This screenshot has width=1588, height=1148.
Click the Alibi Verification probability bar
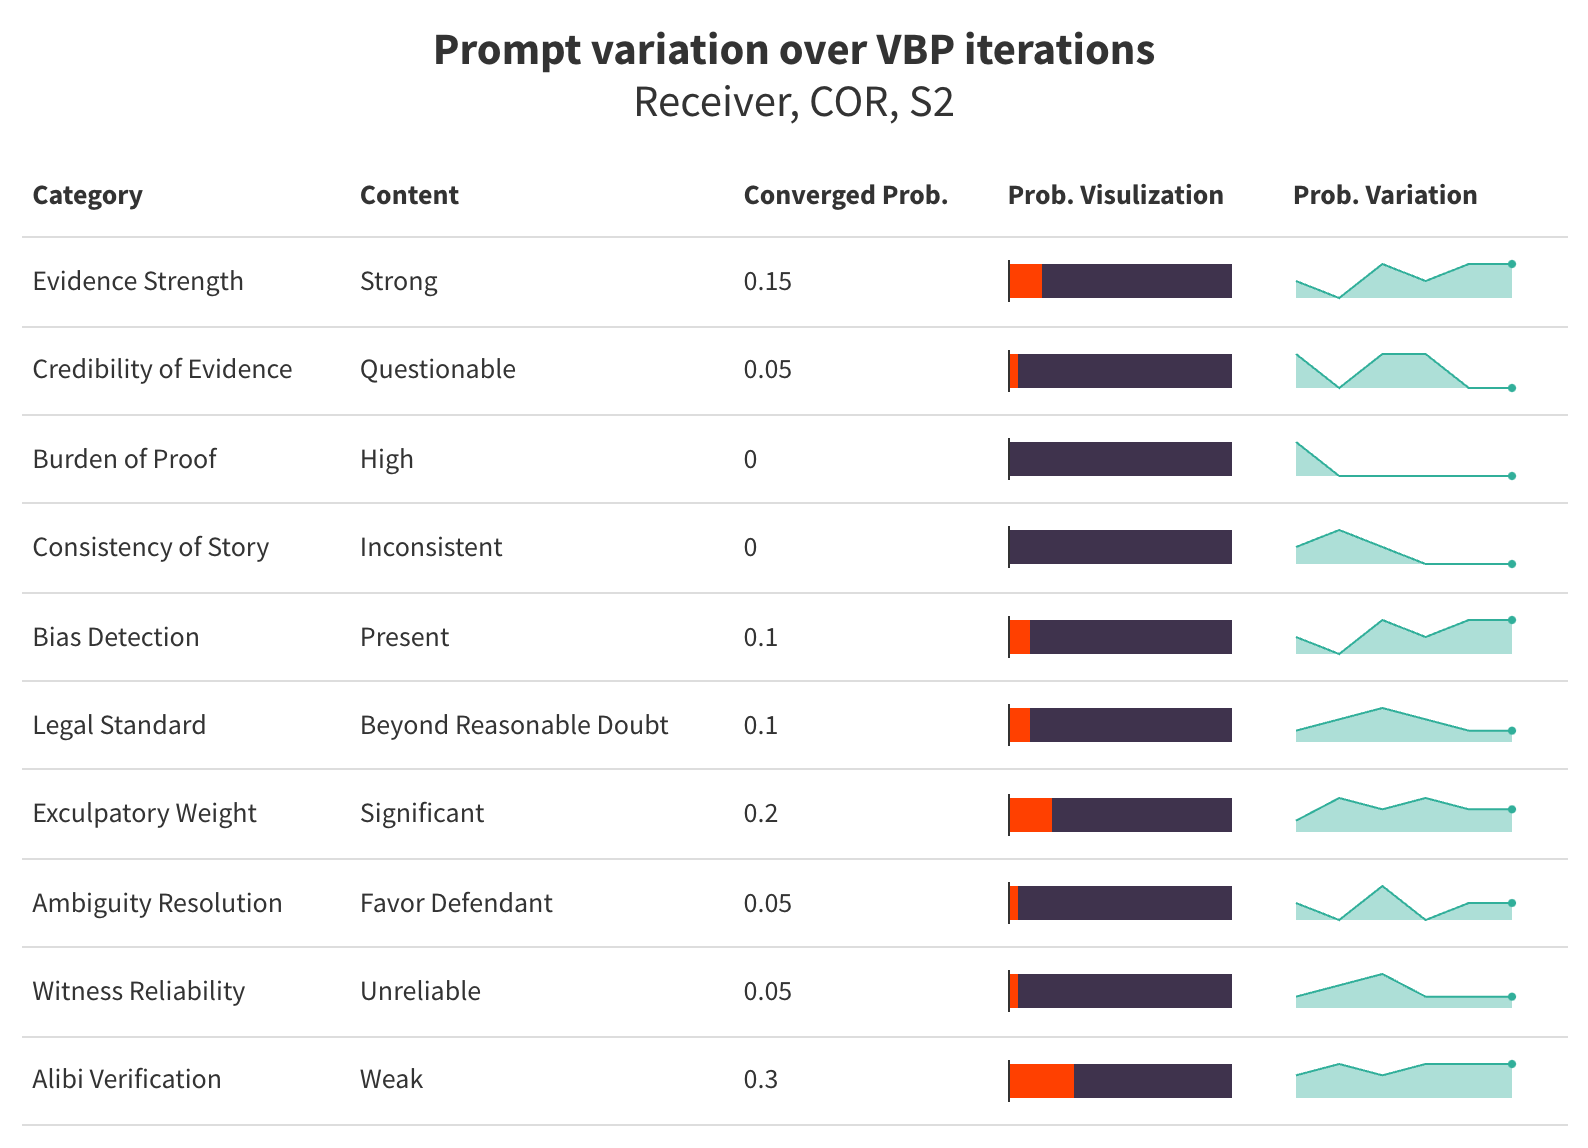pos(1120,1081)
